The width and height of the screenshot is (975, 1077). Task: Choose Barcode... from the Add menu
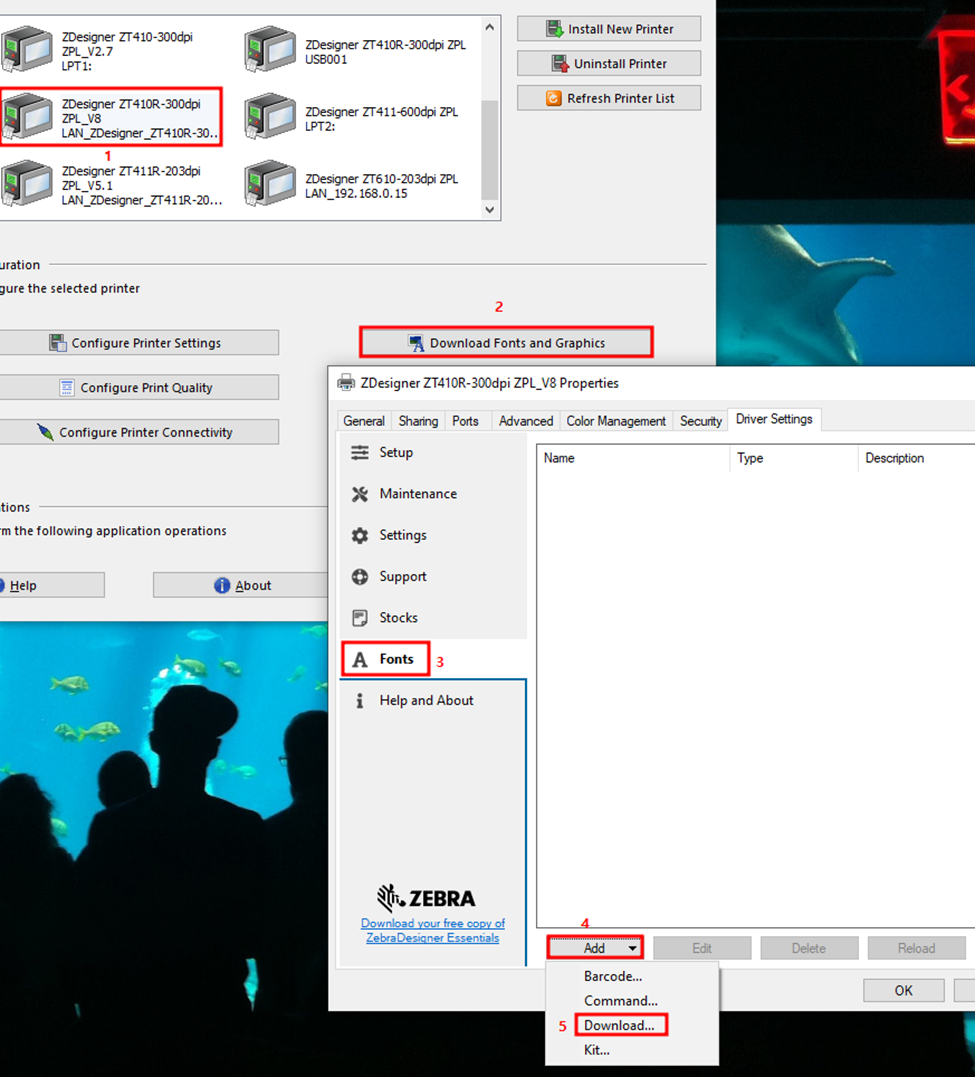[x=612, y=976]
